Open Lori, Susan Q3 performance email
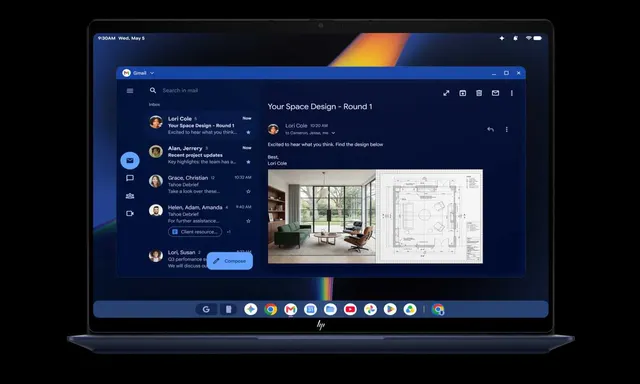 click(201, 259)
